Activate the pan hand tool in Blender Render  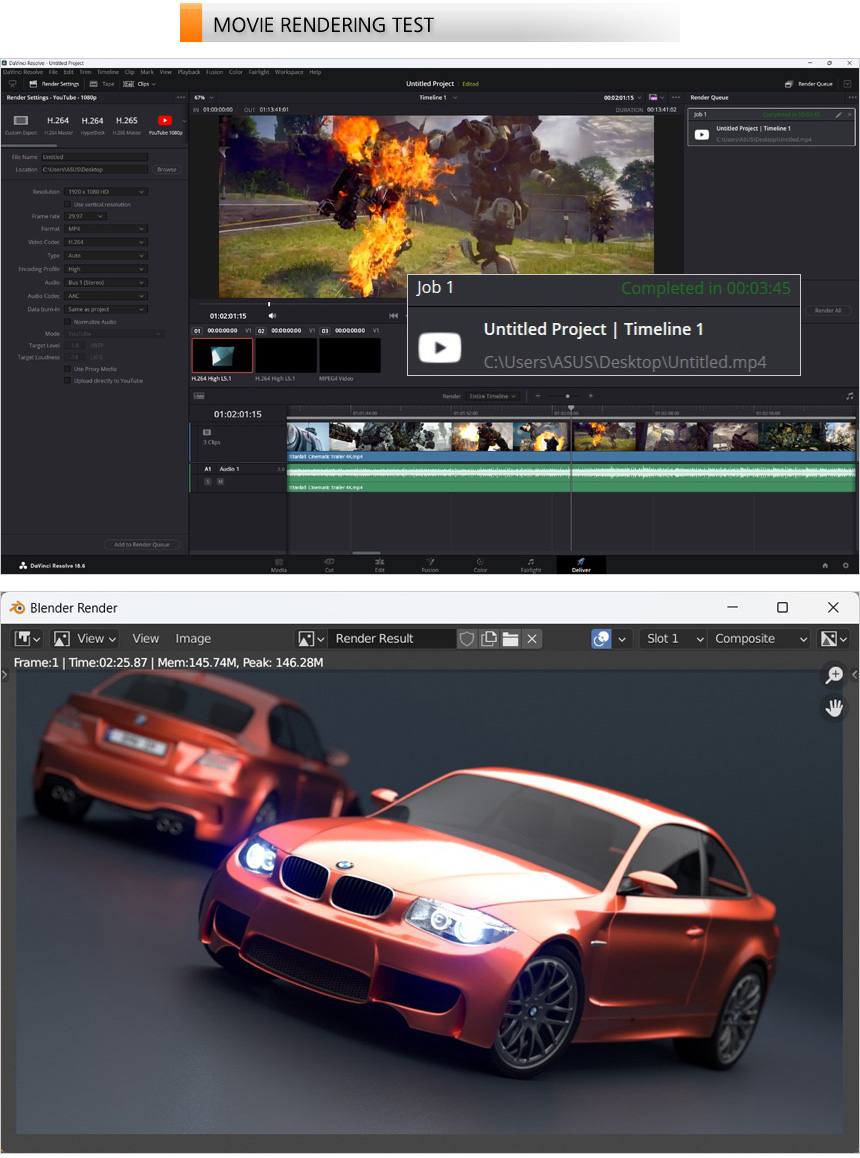click(834, 709)
